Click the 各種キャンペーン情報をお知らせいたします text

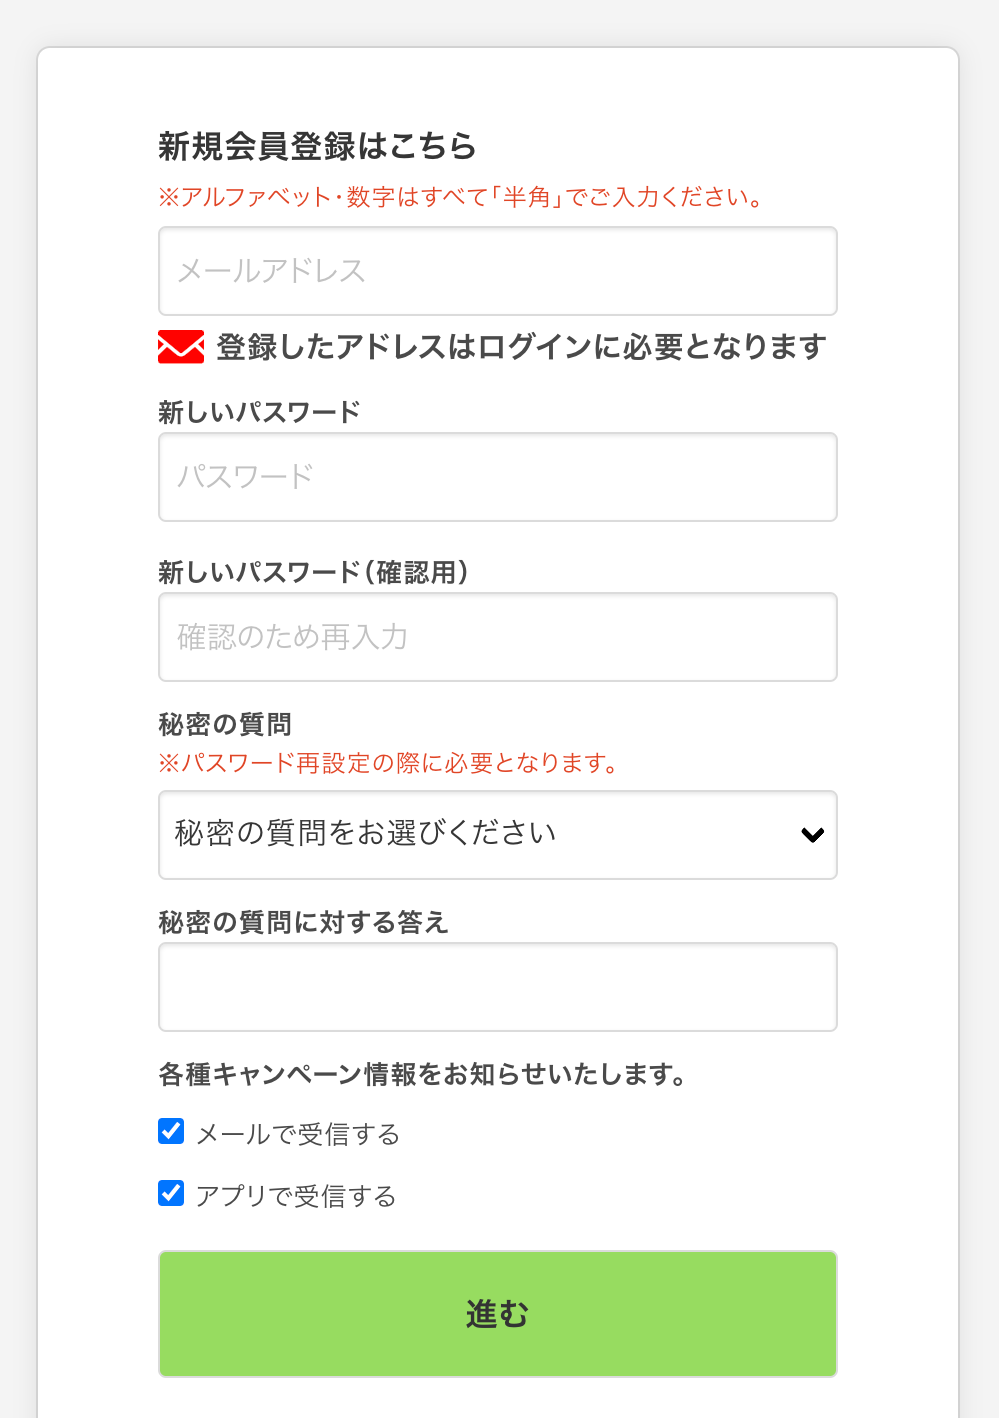tap(422, 1074)
